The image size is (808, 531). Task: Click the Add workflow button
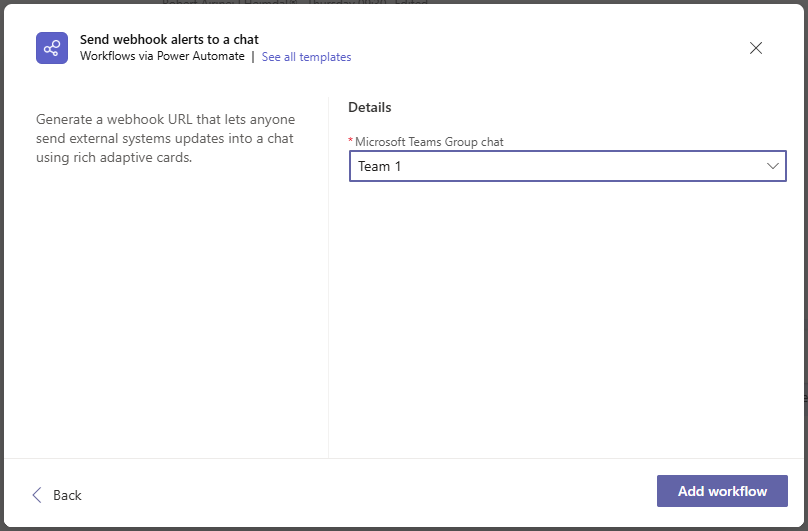(722, 491)
